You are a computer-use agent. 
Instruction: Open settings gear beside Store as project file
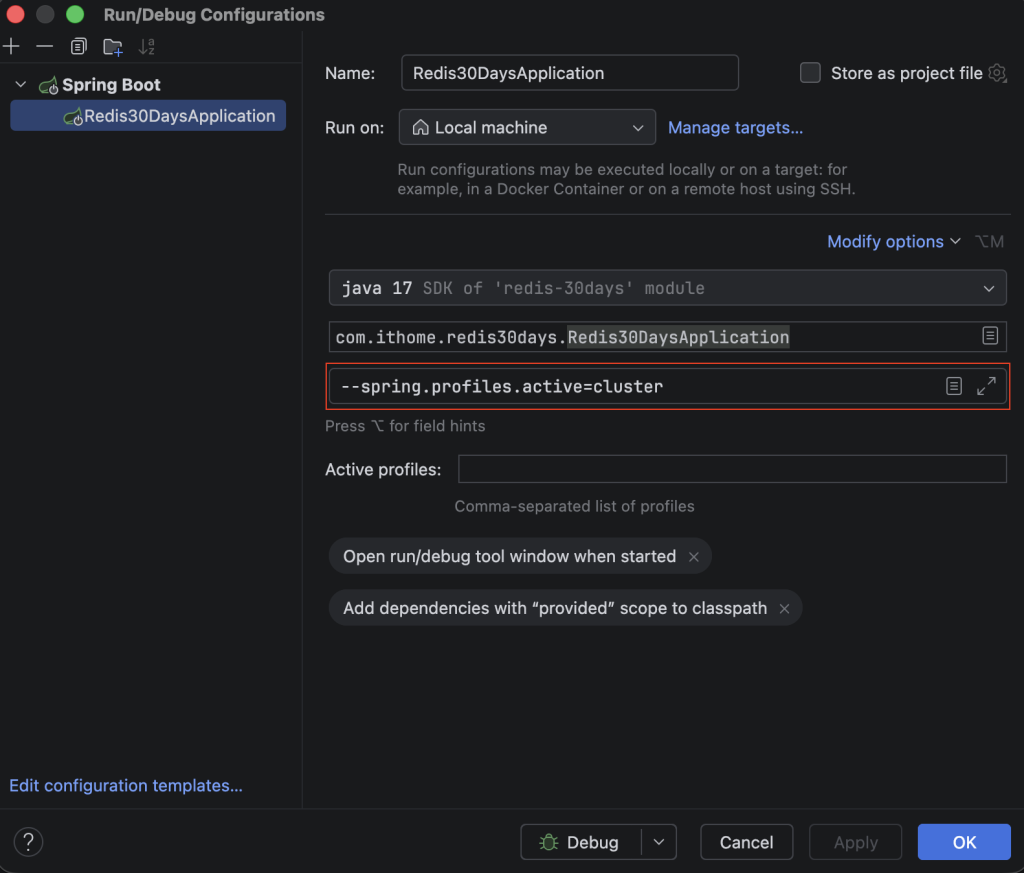[x=997, y=72]
